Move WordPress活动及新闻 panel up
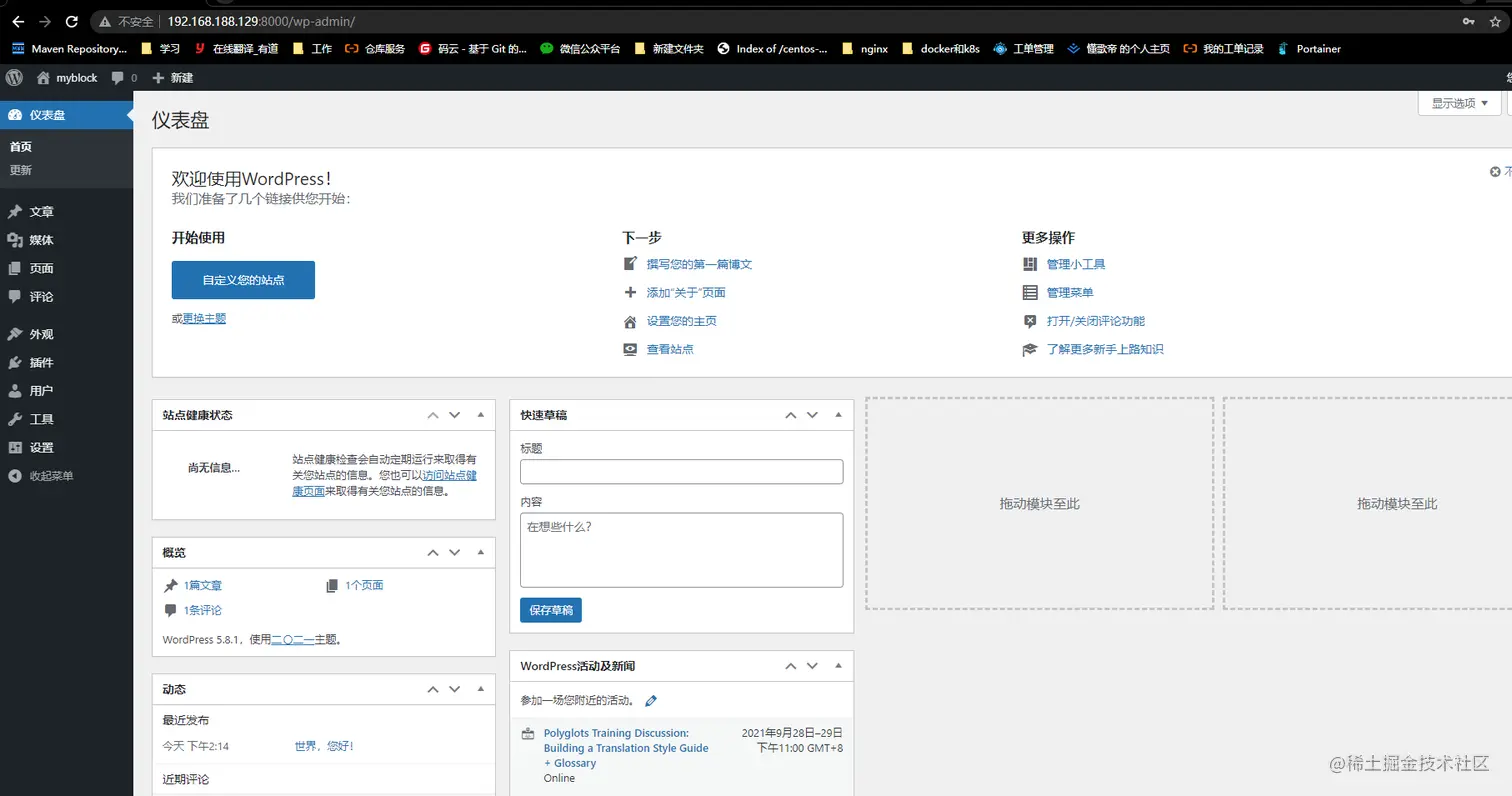The image size is (1512, 796). 791,665
